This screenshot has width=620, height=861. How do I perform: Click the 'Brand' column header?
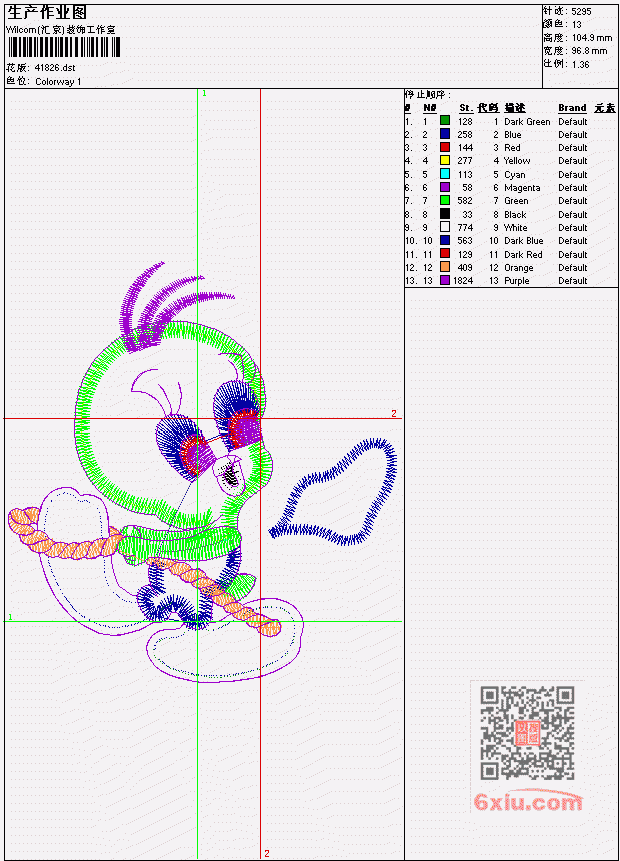coord(572,108)
